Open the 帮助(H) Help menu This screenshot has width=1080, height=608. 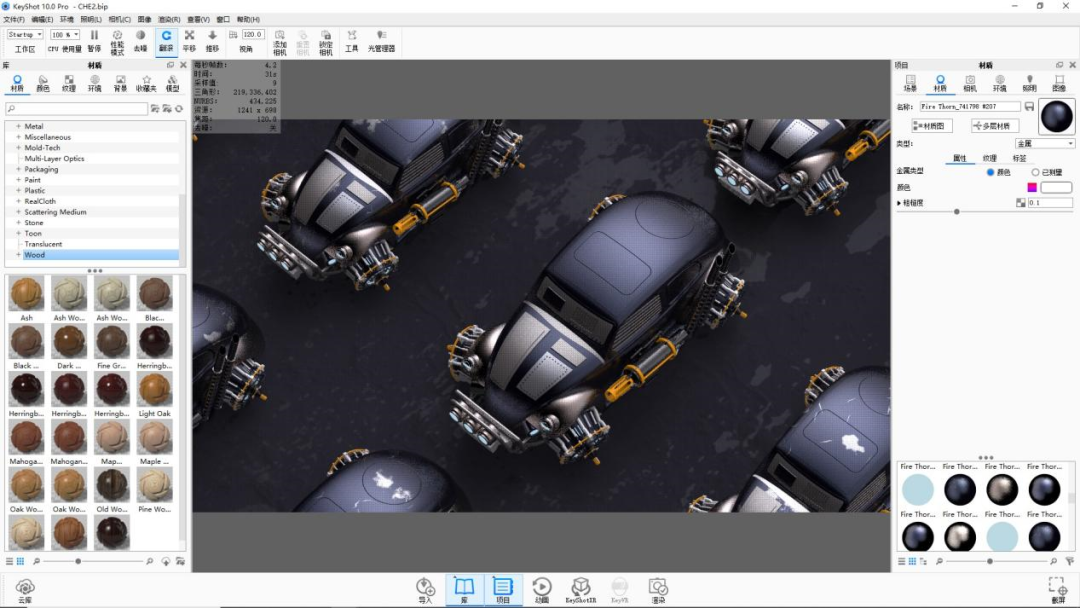pos(248,19)
